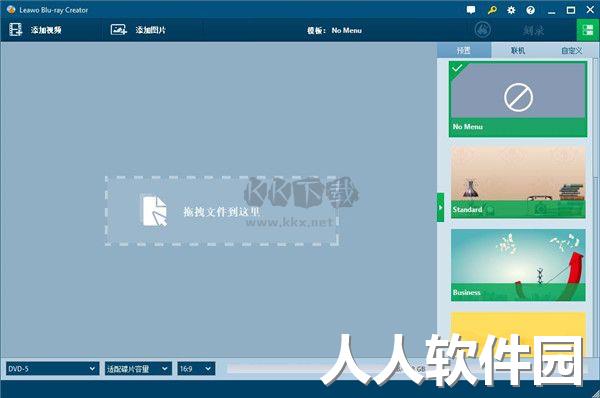Switch to the 联机 online tab

click(x=518, y=50)
